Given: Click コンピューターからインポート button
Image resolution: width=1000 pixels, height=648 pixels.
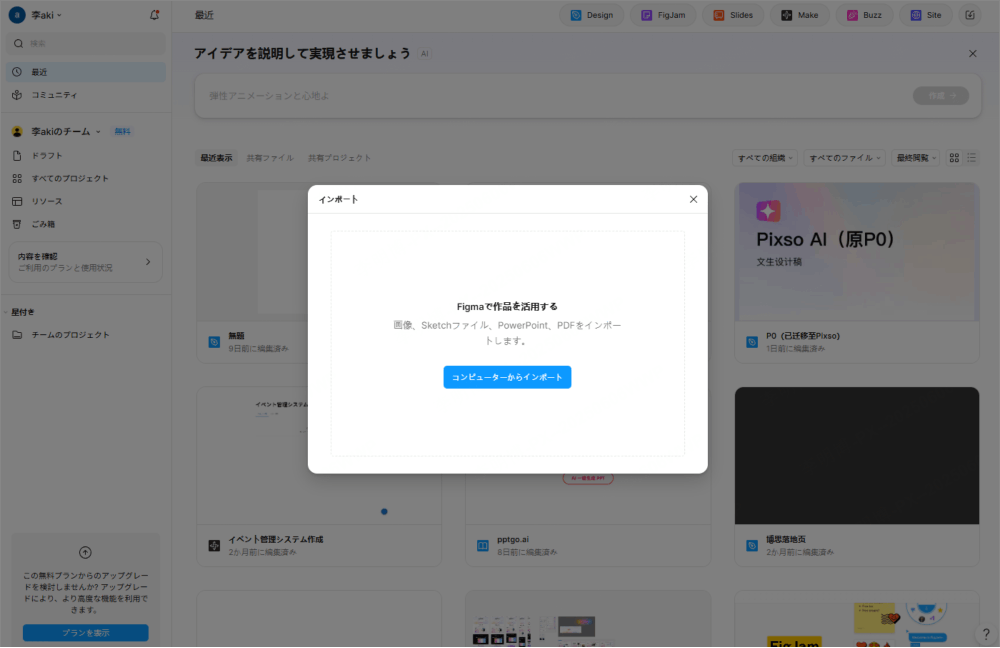Looking at the screenshot, I should [x=507, y=377].
